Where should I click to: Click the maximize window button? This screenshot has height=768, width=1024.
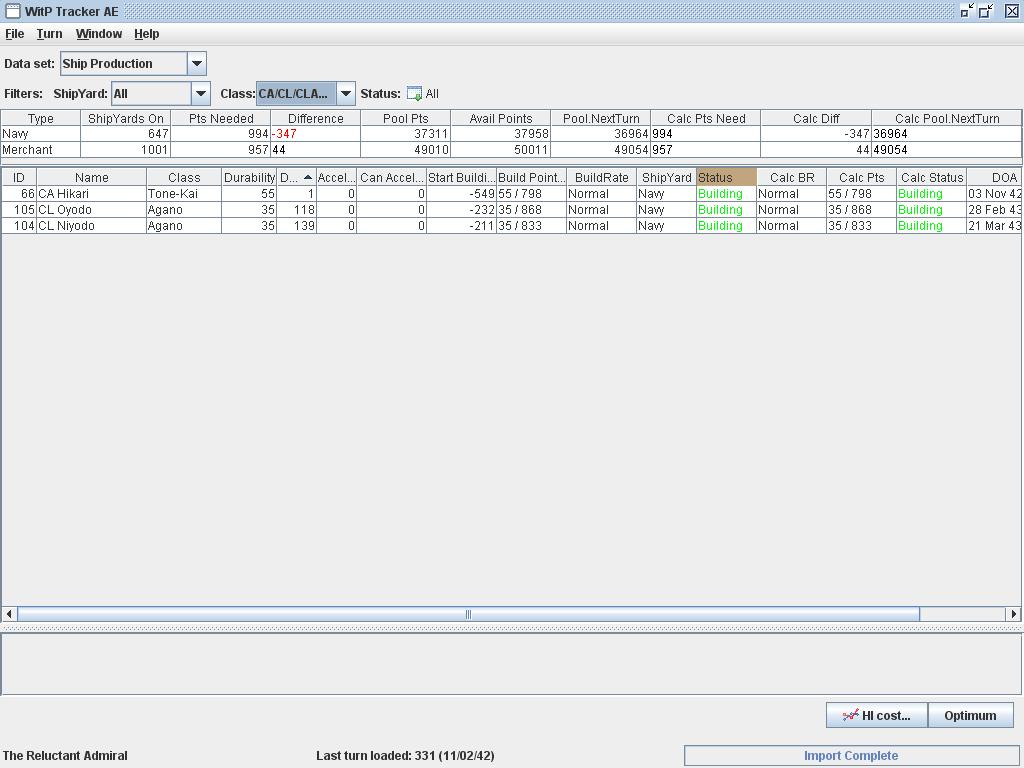[x=986, y=10]
